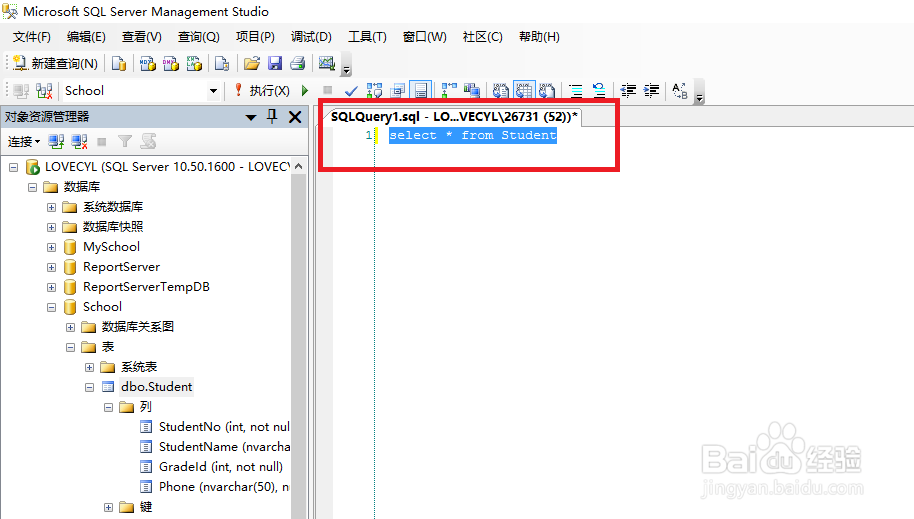Select the StudentNo column item
Viewport: 914px width, 519px height.
tap(215, 427)
